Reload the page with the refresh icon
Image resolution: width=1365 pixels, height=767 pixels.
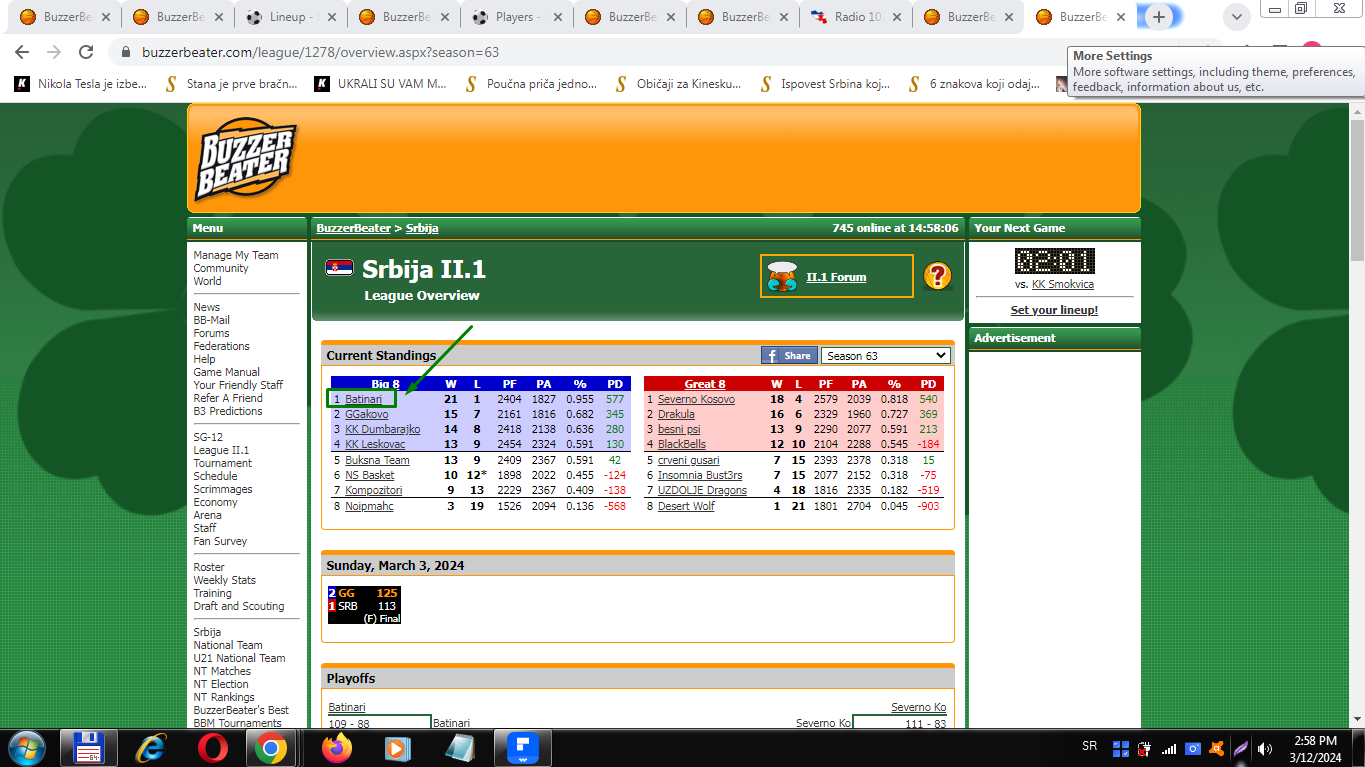(x=86, y=52)
